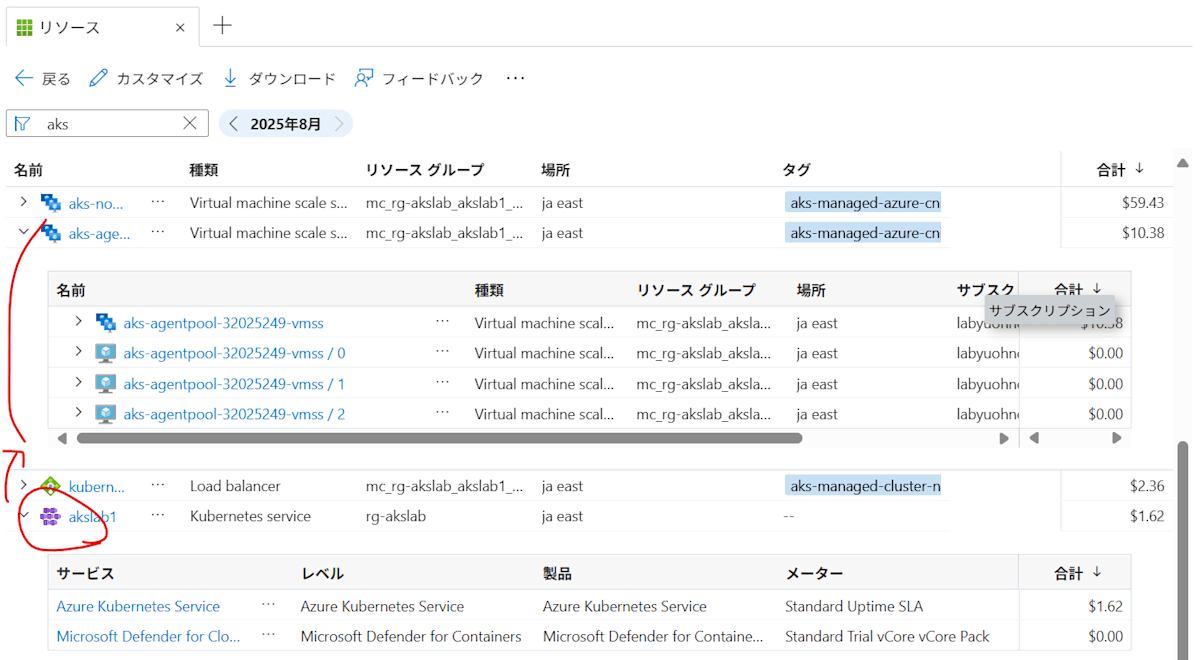Viewport: 1200px width, 660px height.
Task: Click ダウンロード button
Action: click(x=279, y=78)
